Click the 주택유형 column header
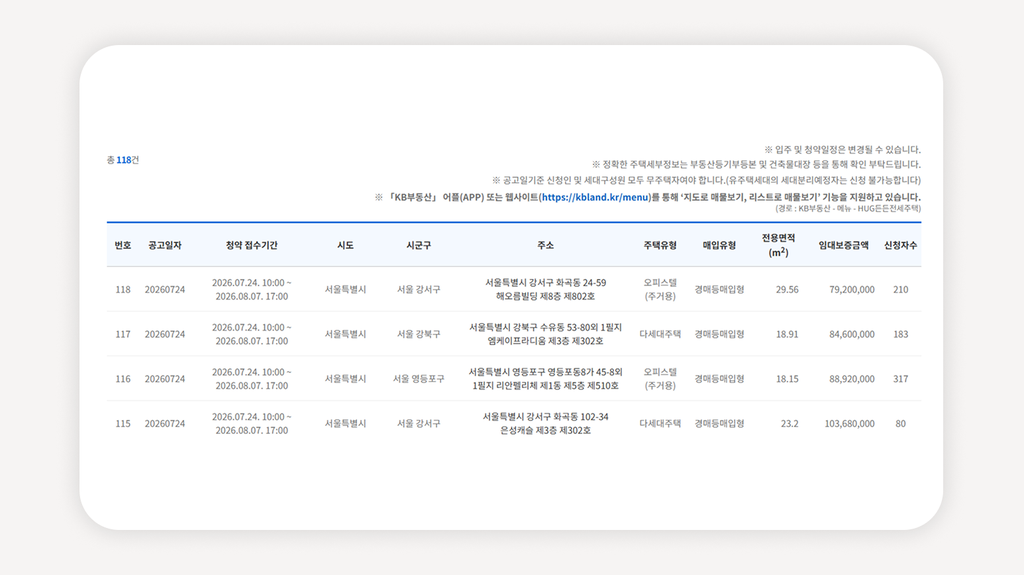Viewport: 1024px width, 575px height. click(x=660, y=245)
